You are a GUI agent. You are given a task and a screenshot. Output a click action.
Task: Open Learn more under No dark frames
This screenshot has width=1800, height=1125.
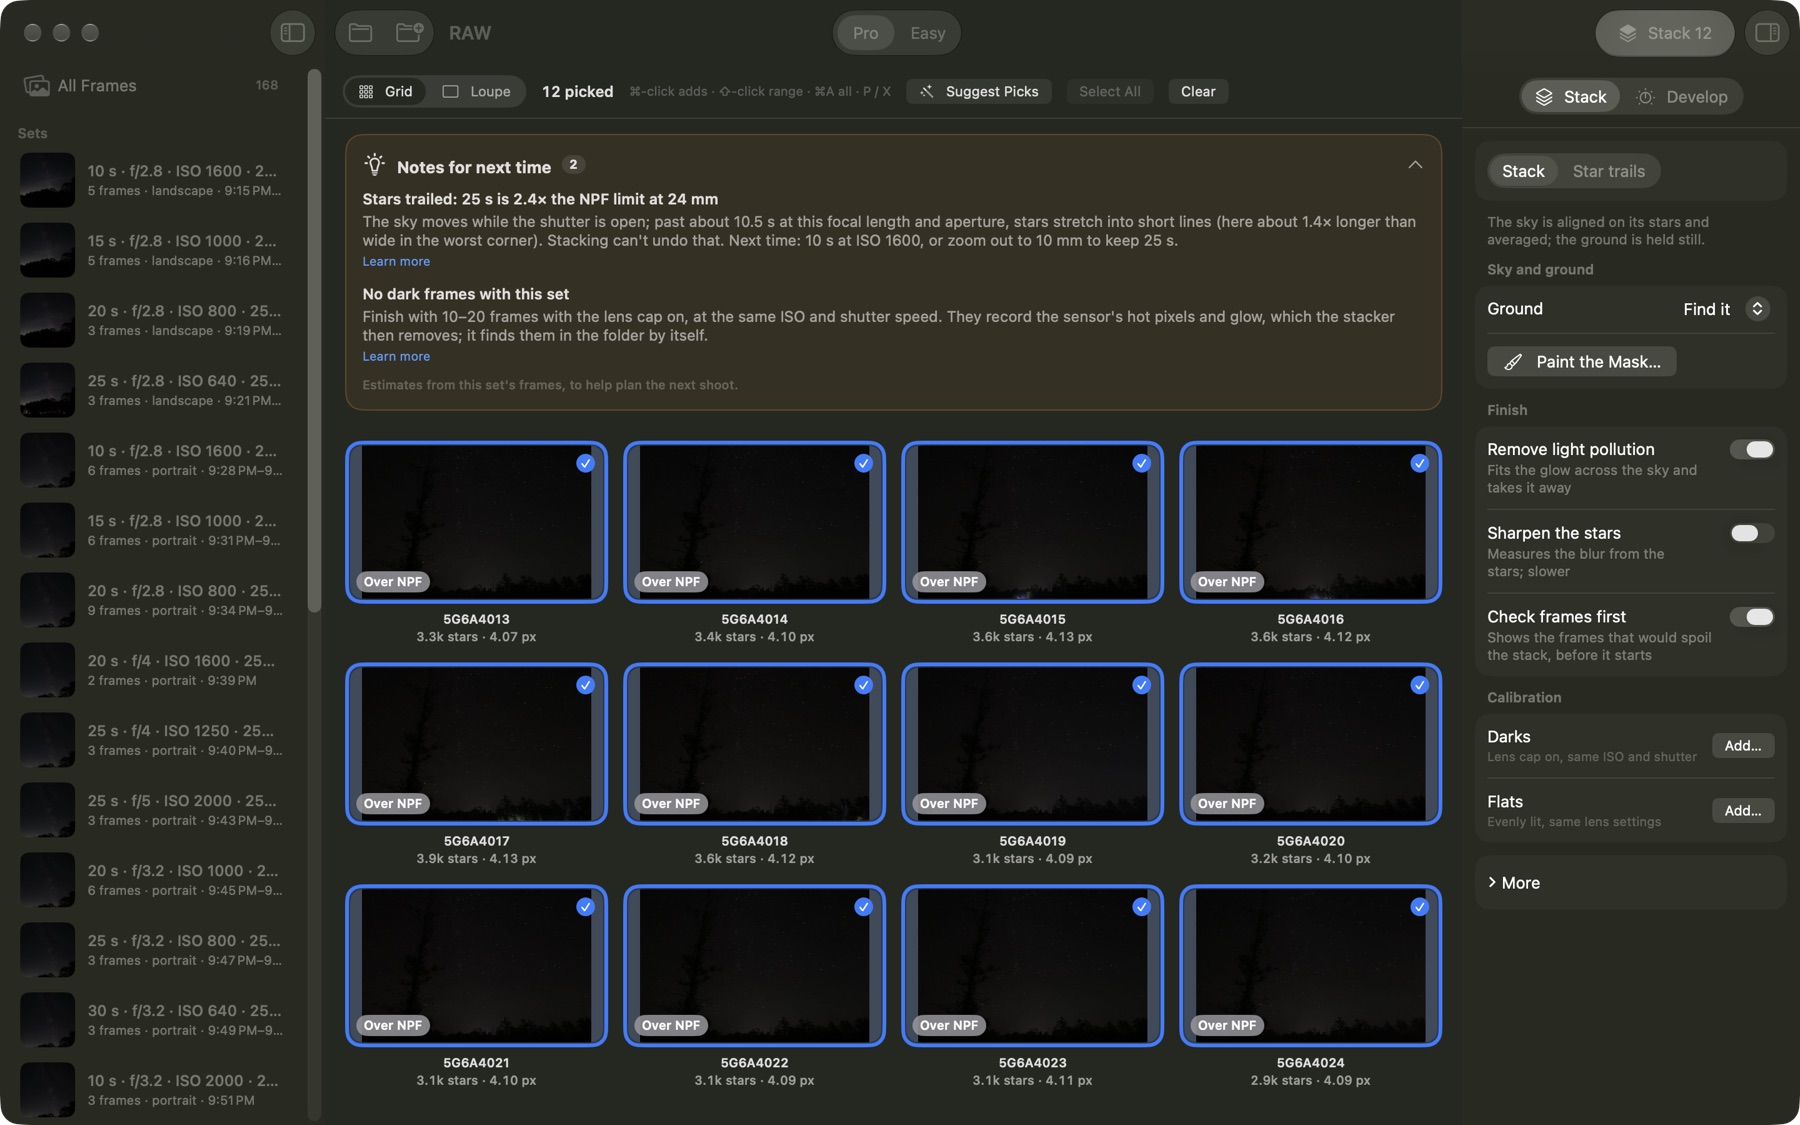pos(396,356)
